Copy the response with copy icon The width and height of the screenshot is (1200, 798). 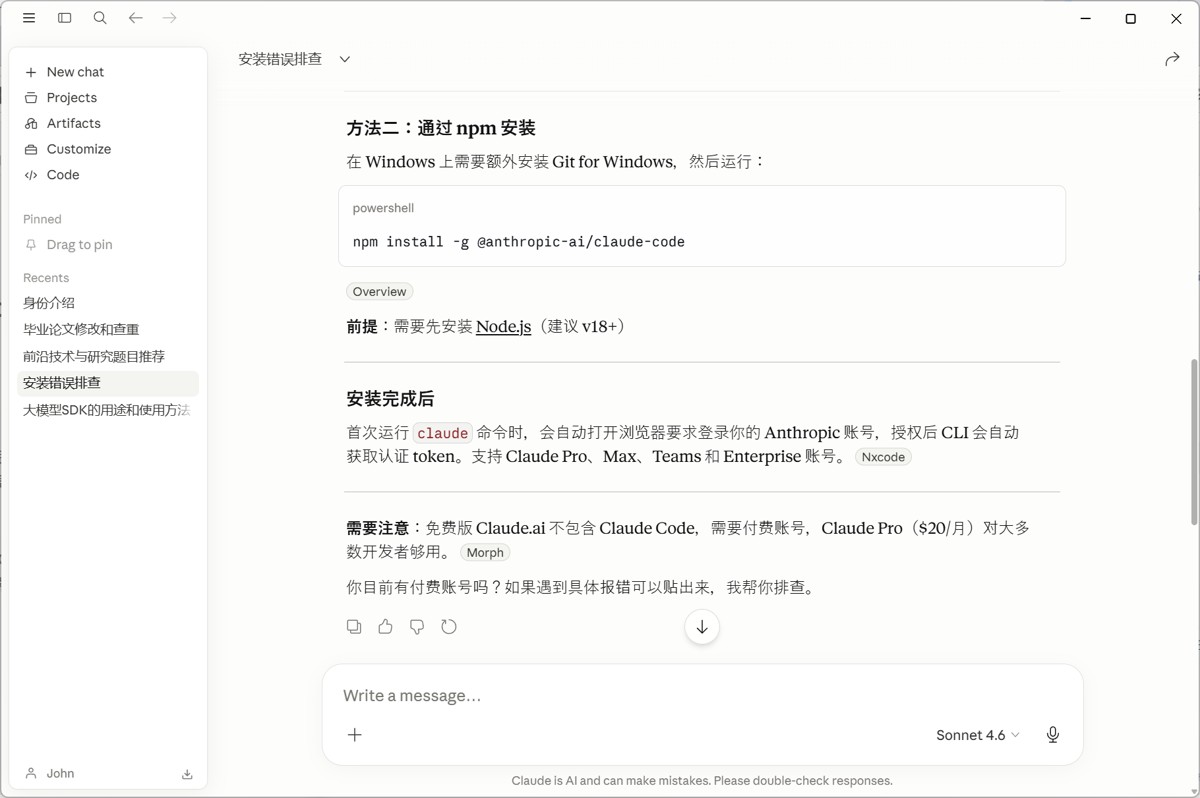point(354,627)
